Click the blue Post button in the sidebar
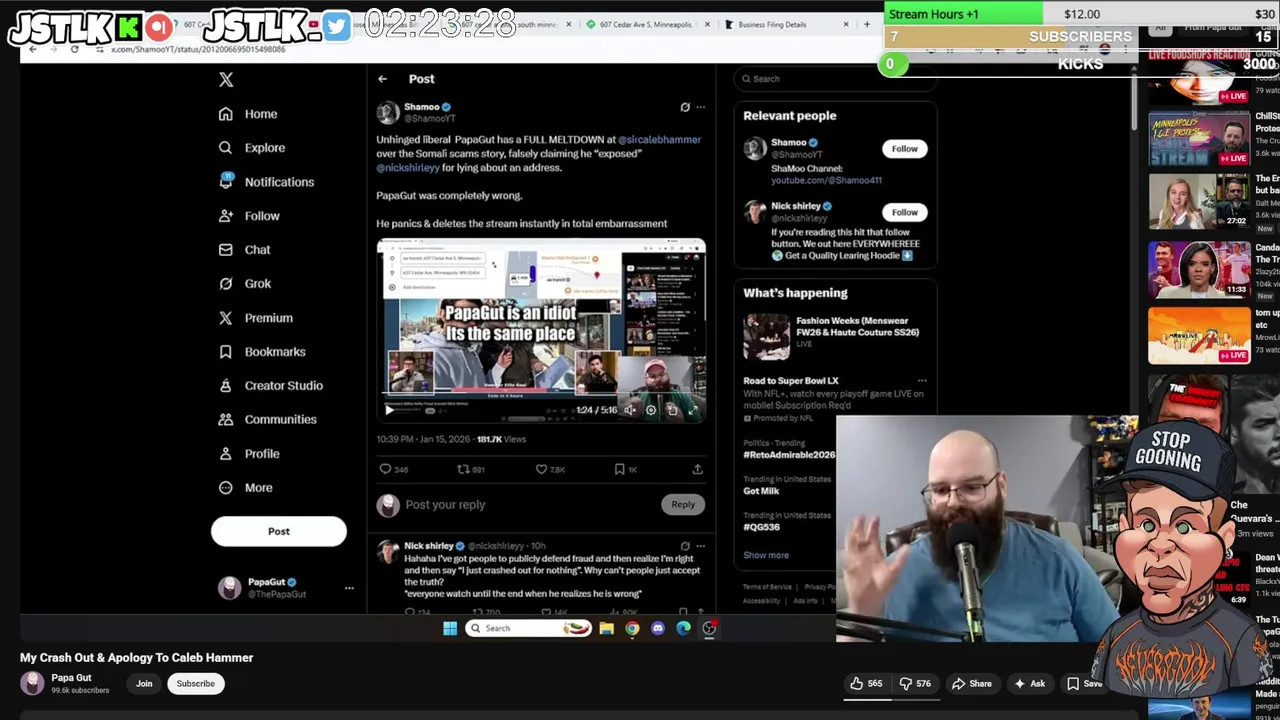1280x720 pixels. (x=279, y=531)
